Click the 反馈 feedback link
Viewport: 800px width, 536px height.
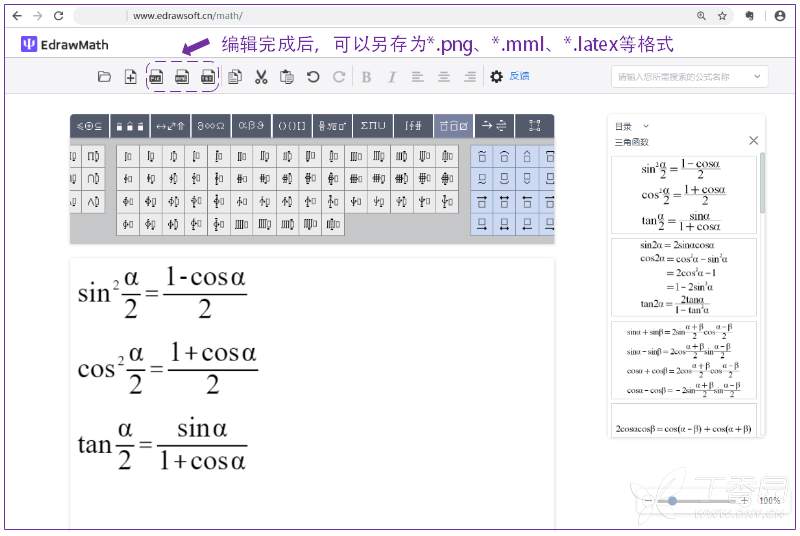pos(519,76)
